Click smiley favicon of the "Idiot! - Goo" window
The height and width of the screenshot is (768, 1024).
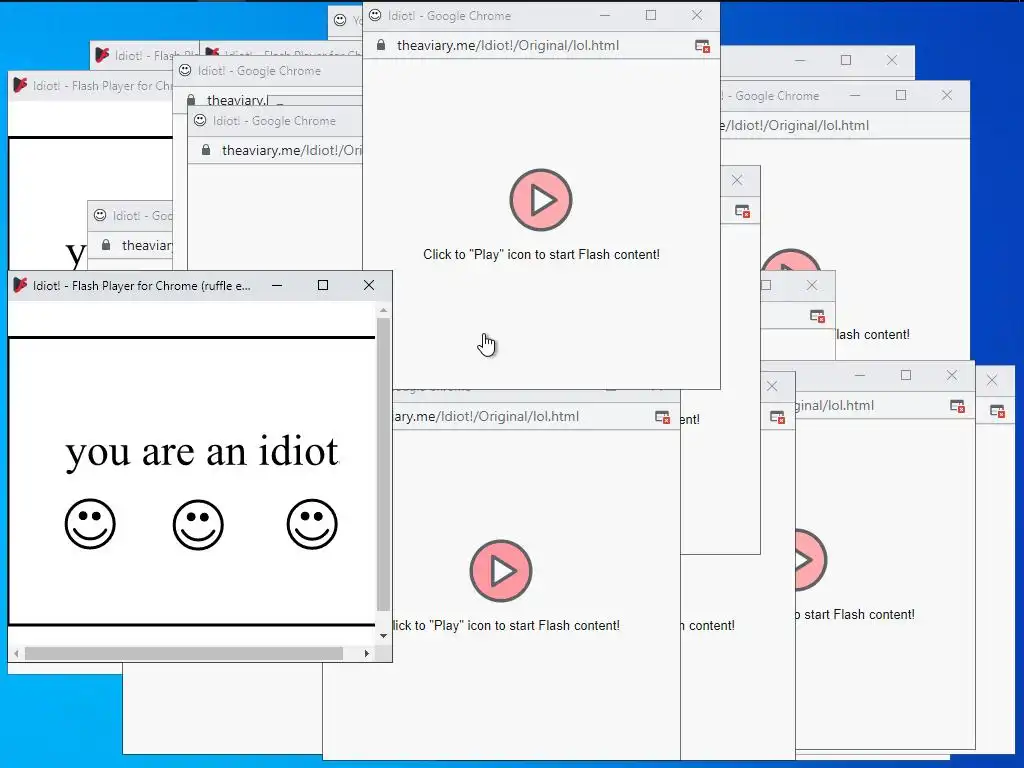click(x=100, y=215)
